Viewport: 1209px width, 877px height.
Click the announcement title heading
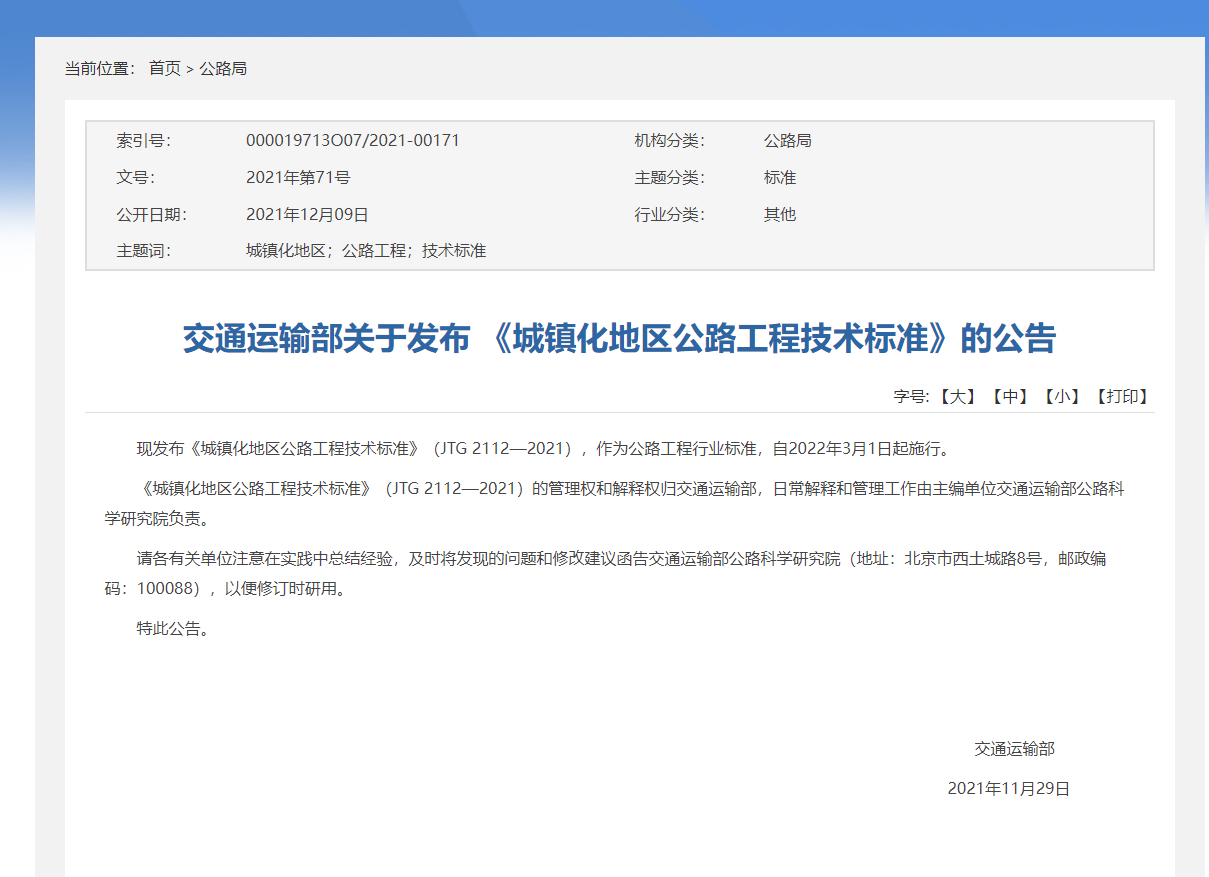pyautogui.click(x=619, y=339)
